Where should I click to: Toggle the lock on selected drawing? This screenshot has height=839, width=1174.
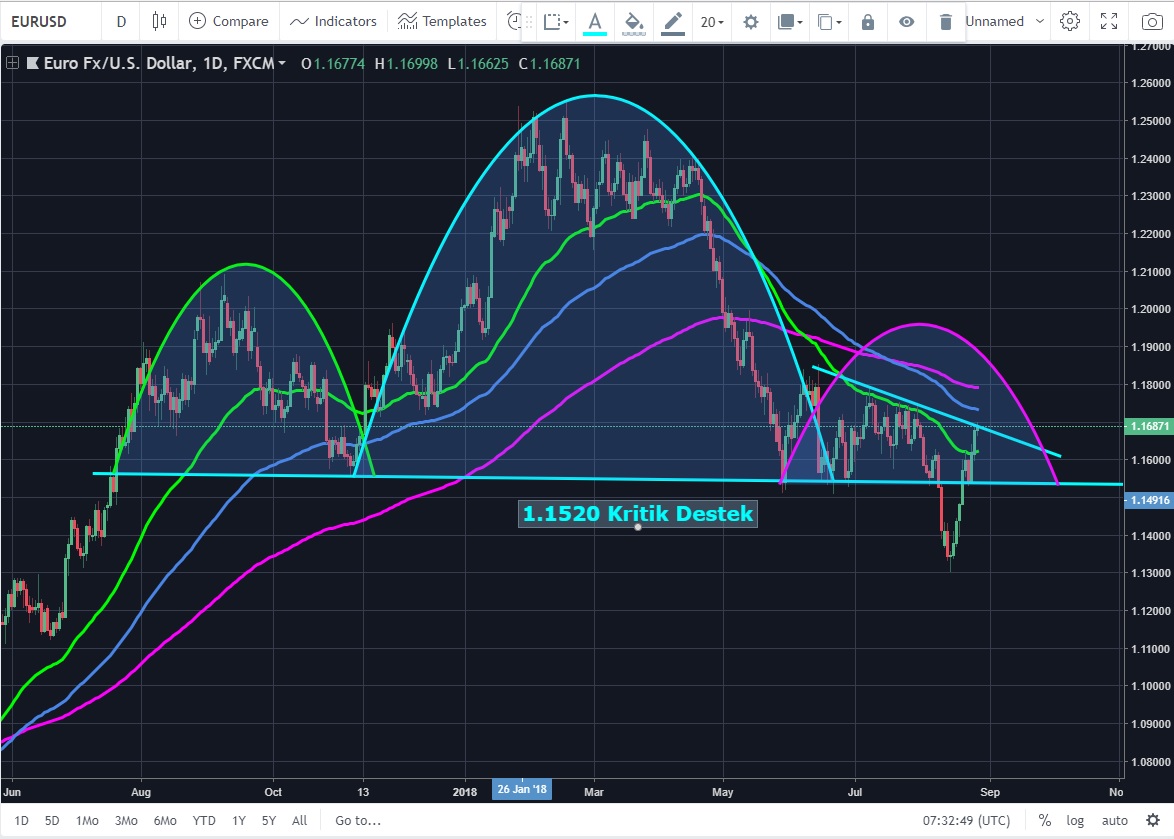tap(868, 21)
